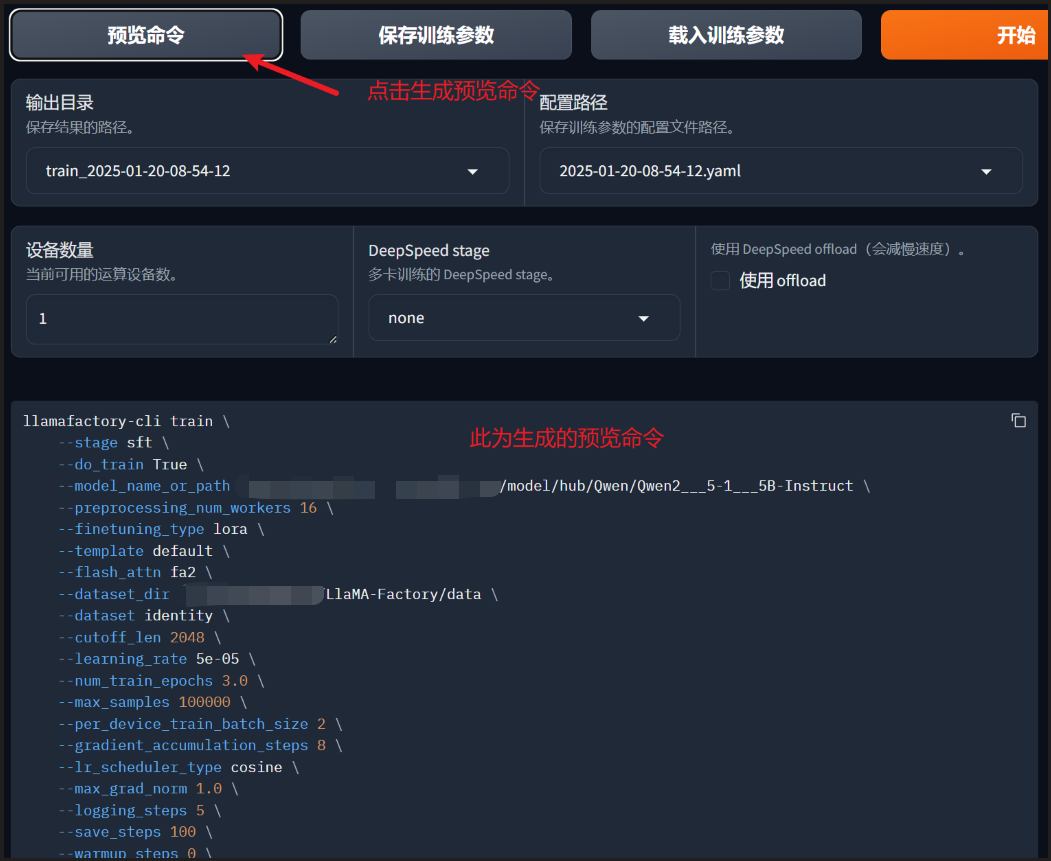
Task: Copy the generated command with the copy icon
Action: (1018, 420)
